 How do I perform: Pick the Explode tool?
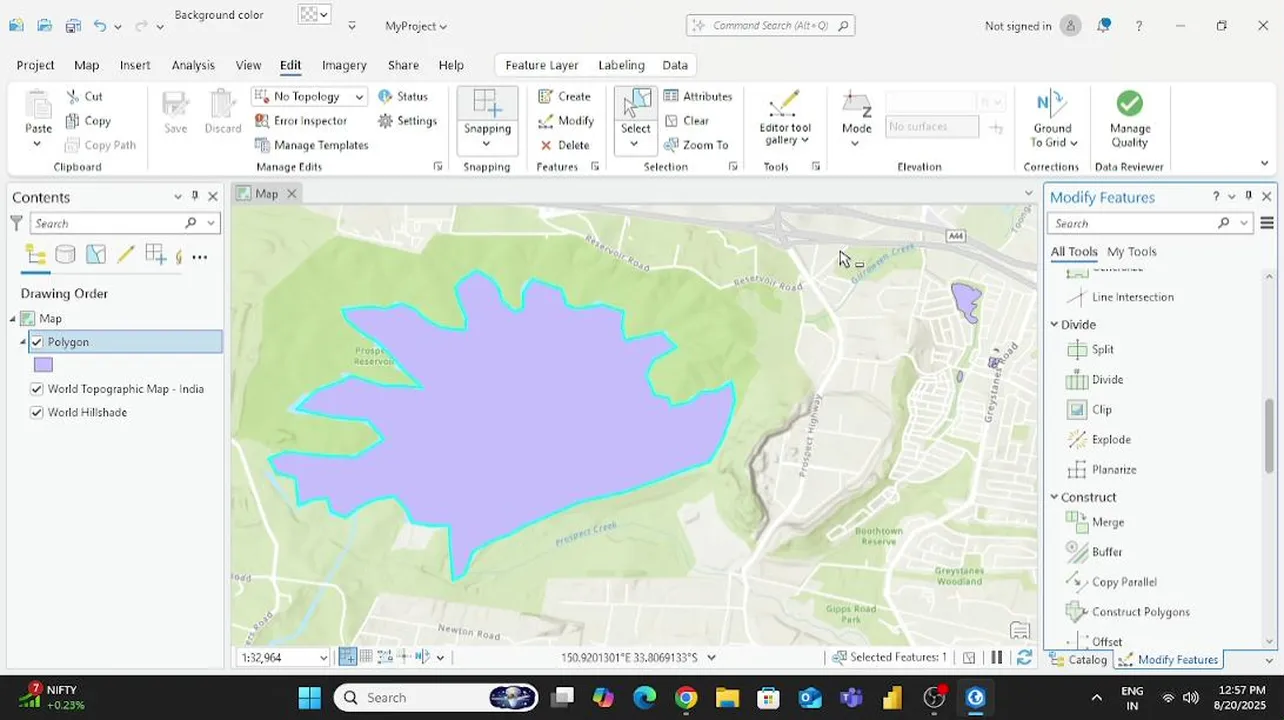point(1098,439)
